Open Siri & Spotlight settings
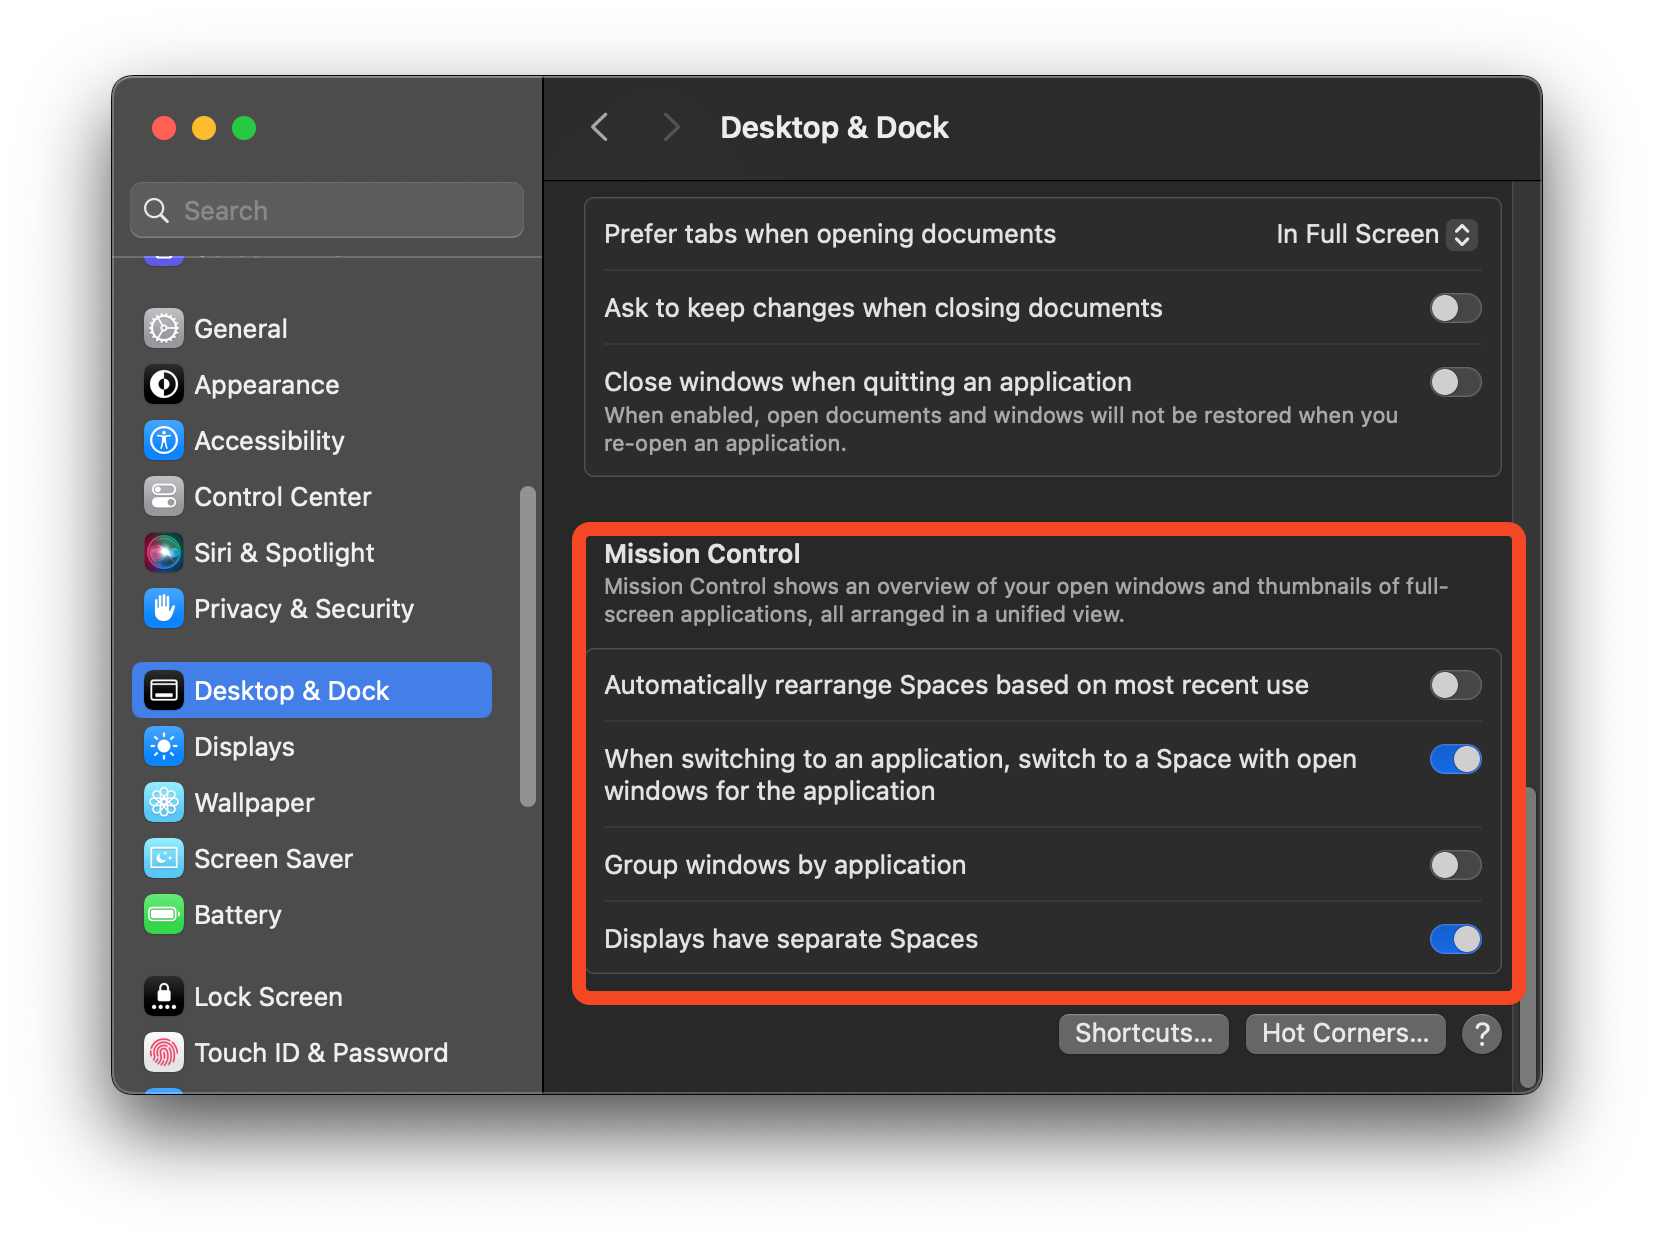The image size is (1654, 1242). pyautogui.click(x=283, y=552)
